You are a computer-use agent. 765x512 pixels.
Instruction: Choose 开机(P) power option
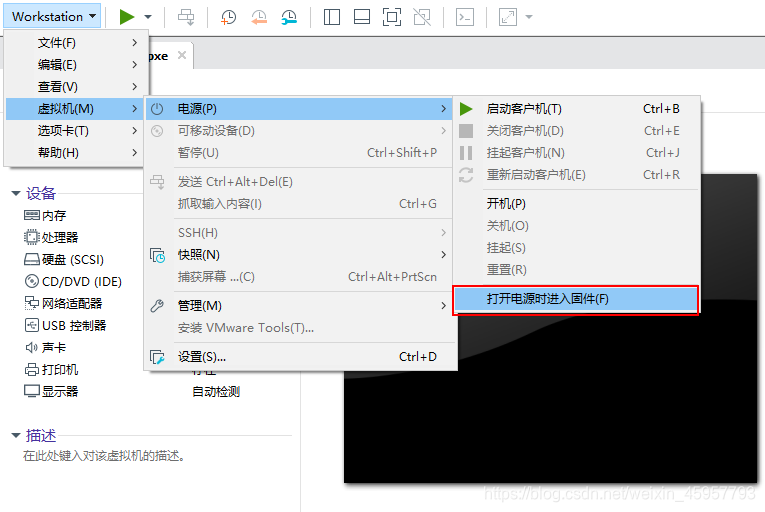pos(577,204)
